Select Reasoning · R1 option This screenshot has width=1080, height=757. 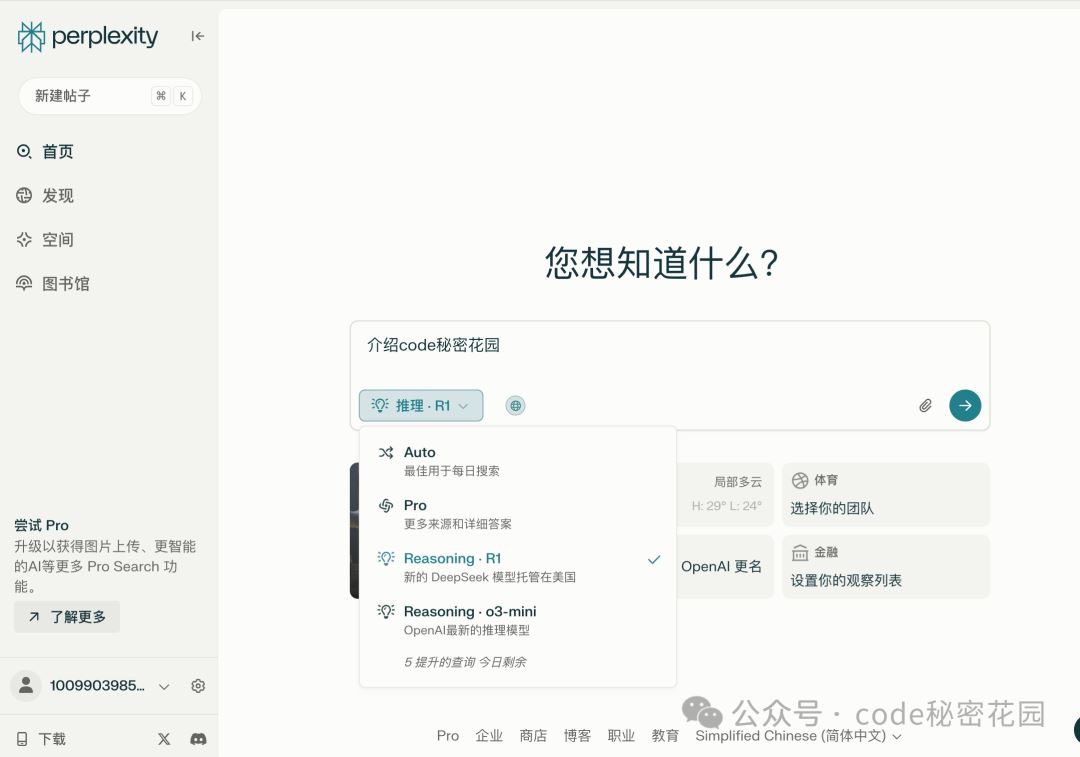(518, 567)
